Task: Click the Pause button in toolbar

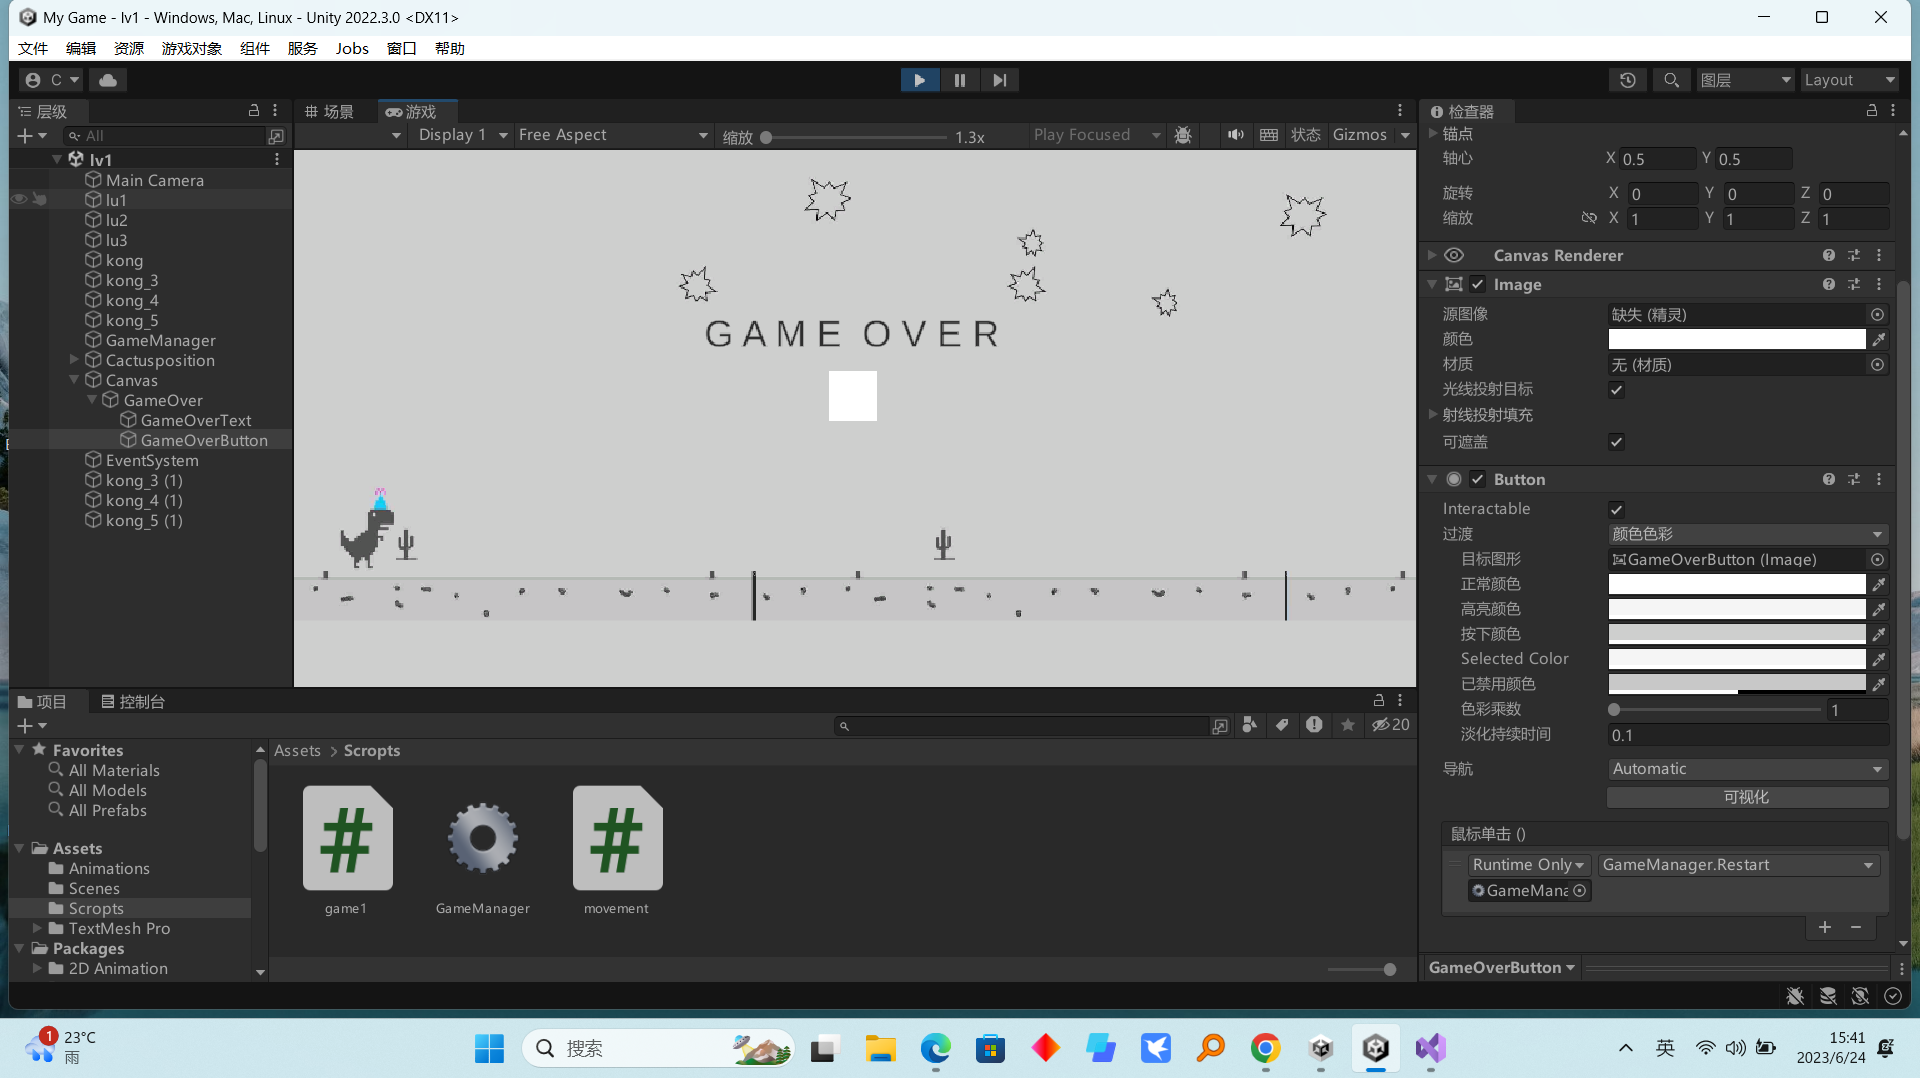Action: click(960, 80)
